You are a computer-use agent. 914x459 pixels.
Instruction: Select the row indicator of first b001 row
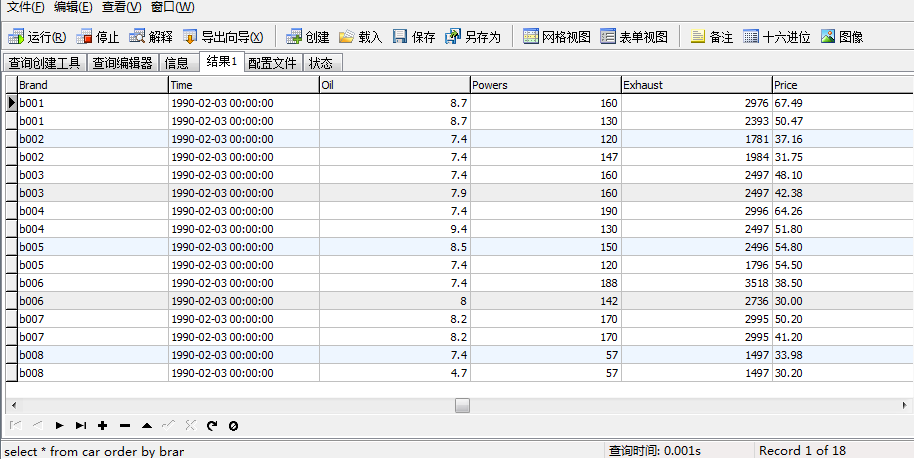pos(11,103)
